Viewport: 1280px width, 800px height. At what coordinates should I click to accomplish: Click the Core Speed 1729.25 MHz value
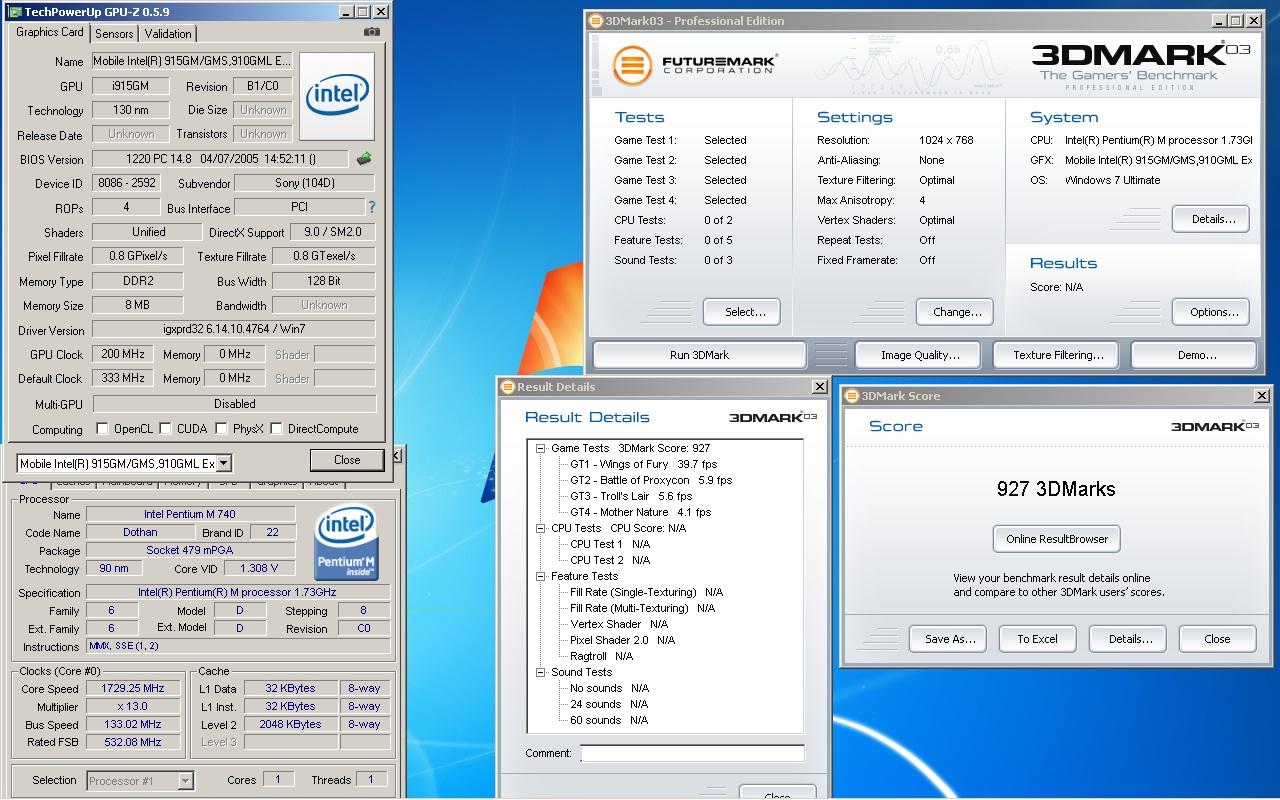pyautogui.click(x=133, y=689)
